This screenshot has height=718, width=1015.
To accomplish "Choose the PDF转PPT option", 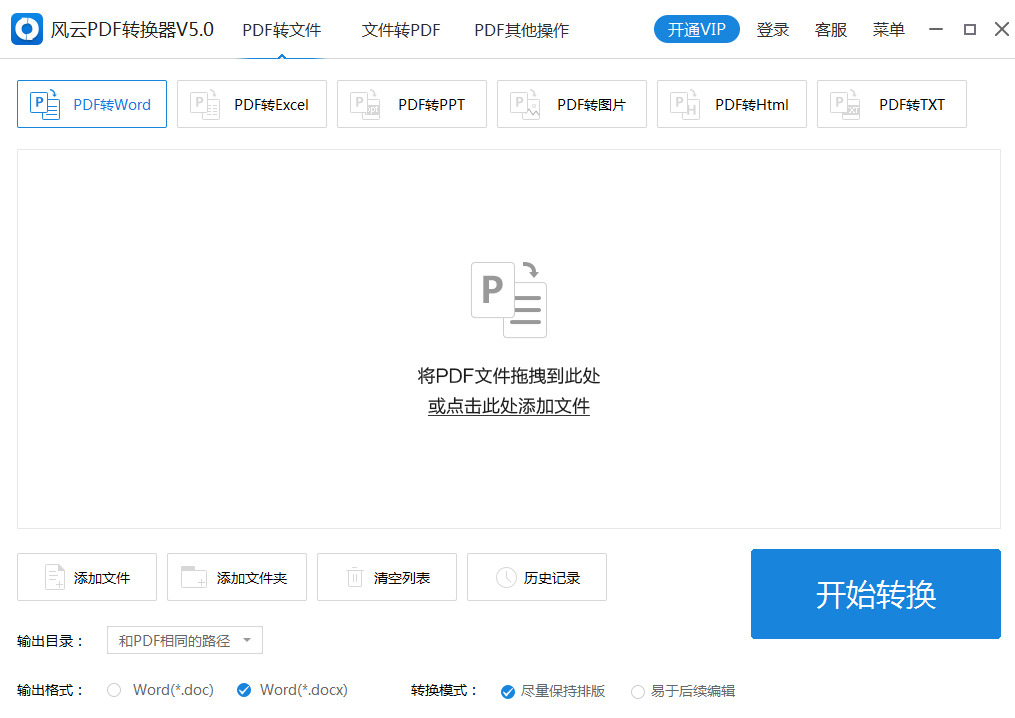I will click(x=412, y=104).
